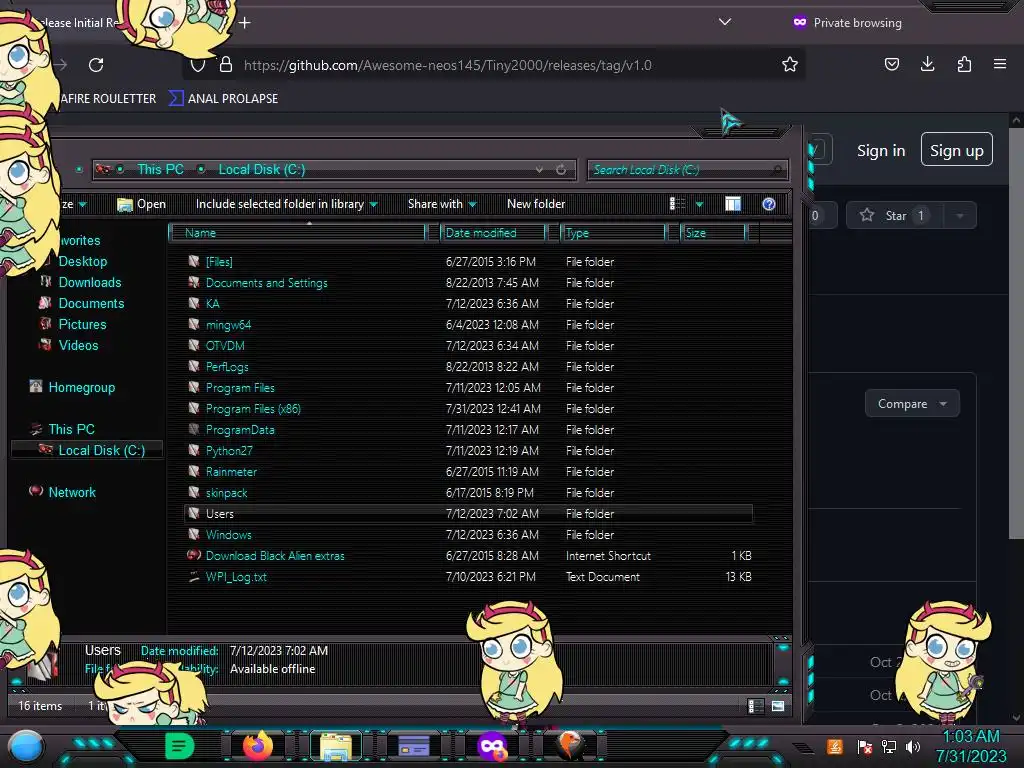1024x768 pixels.
Task: Click the volume speaker tray icon
Action: pyautogui.click(x=913, y=746)
